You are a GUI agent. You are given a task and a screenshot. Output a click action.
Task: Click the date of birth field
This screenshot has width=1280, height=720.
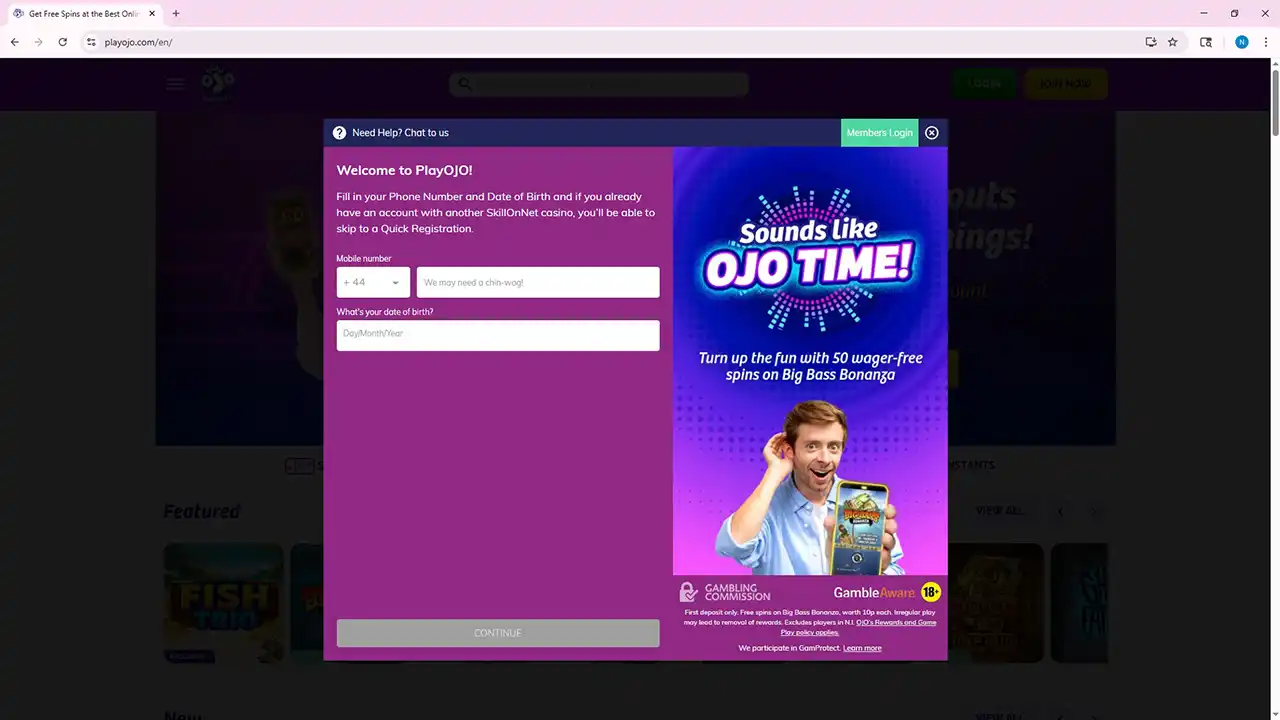point(498,335)
